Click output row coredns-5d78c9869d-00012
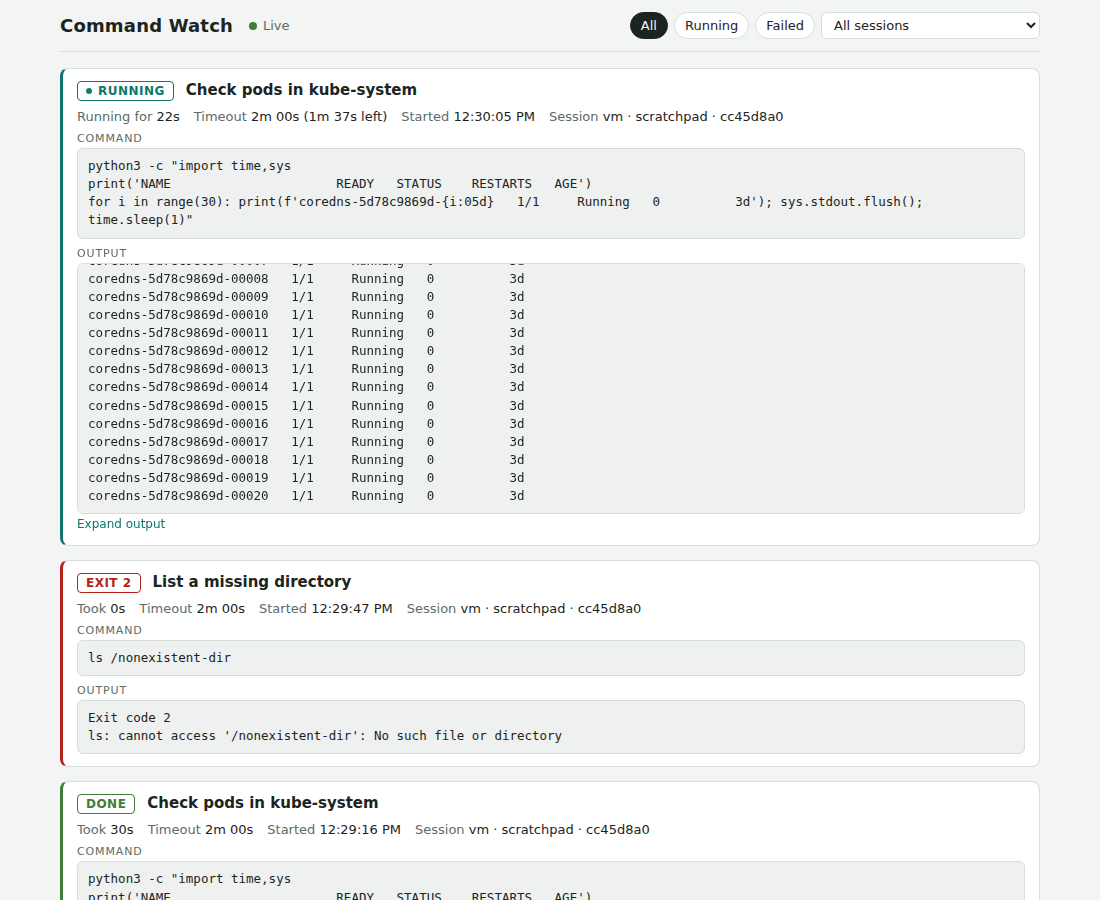The image size is (1100, 900). pos(306,351)
